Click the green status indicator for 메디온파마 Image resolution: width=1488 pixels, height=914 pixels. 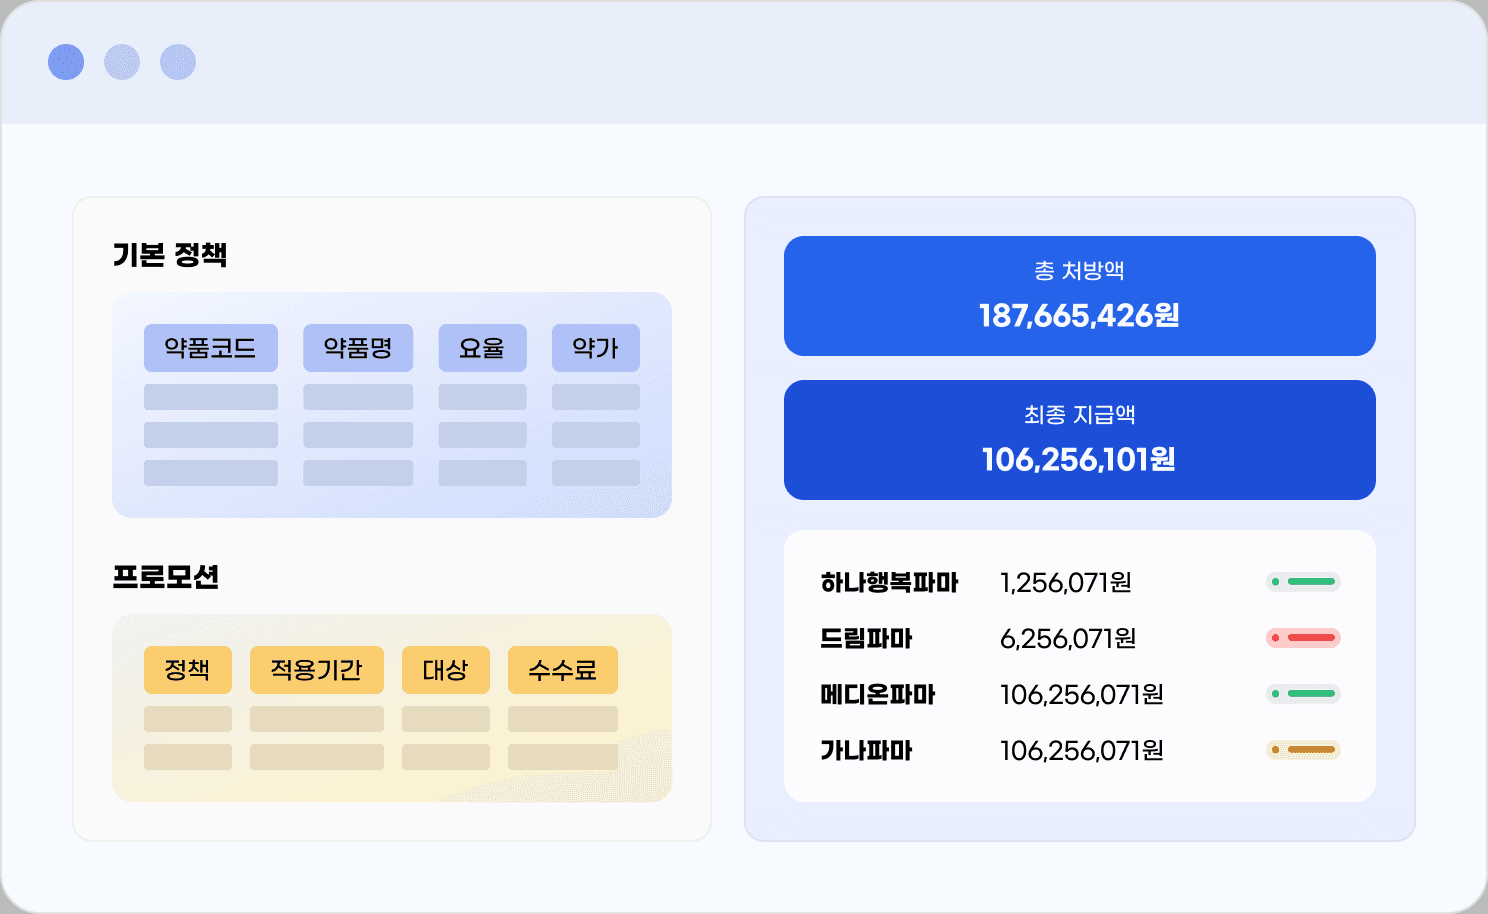point(1303,694)
